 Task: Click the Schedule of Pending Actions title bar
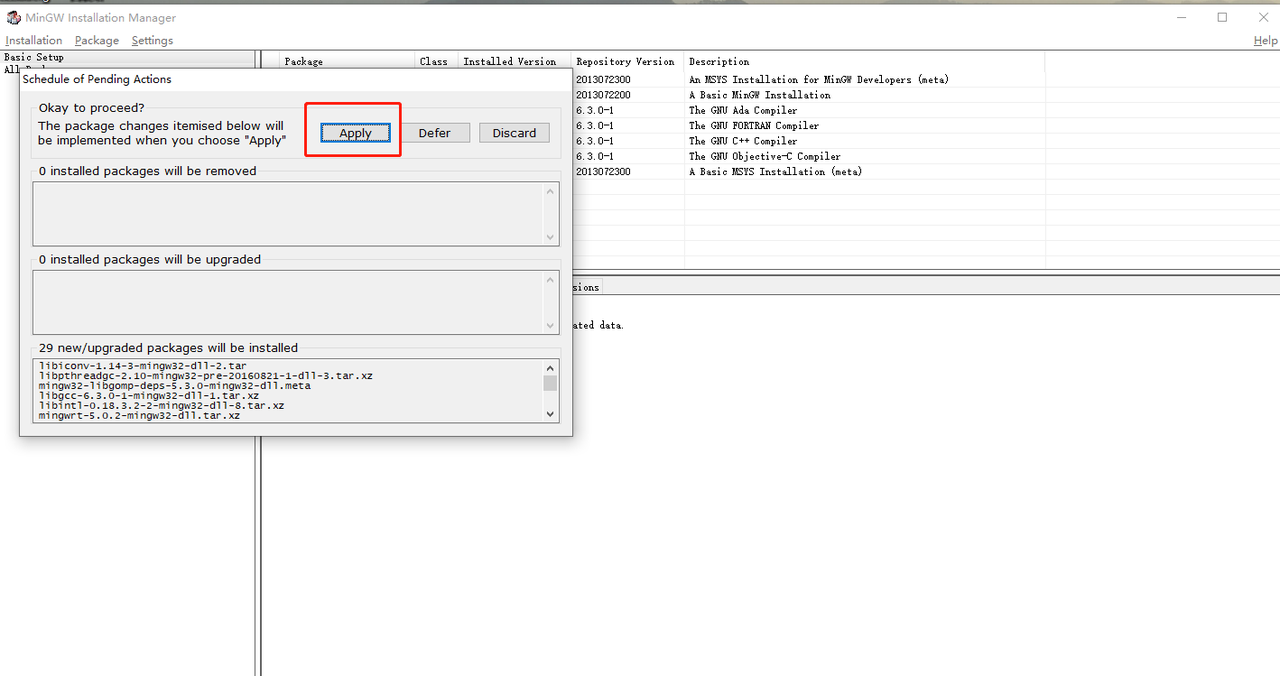pyautogui.click(x=295, y=79)
